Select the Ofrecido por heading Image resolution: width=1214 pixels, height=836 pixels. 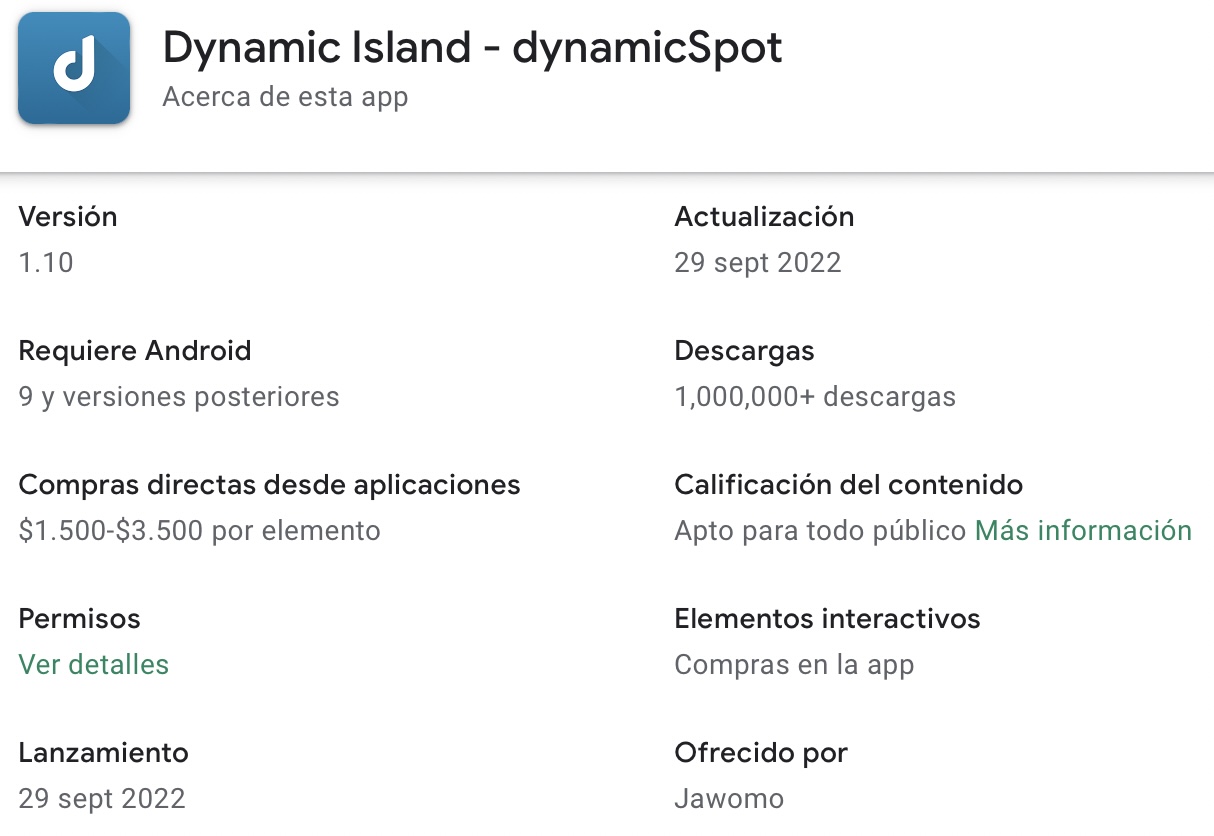[761, 753]
